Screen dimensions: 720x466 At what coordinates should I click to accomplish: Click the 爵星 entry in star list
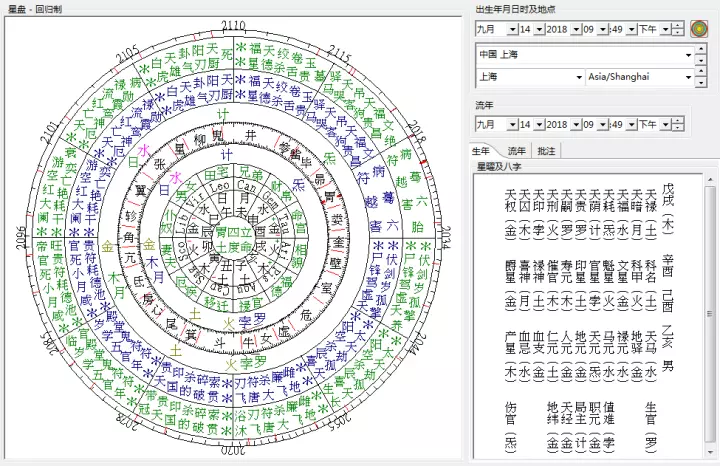[x=511, y=272]
